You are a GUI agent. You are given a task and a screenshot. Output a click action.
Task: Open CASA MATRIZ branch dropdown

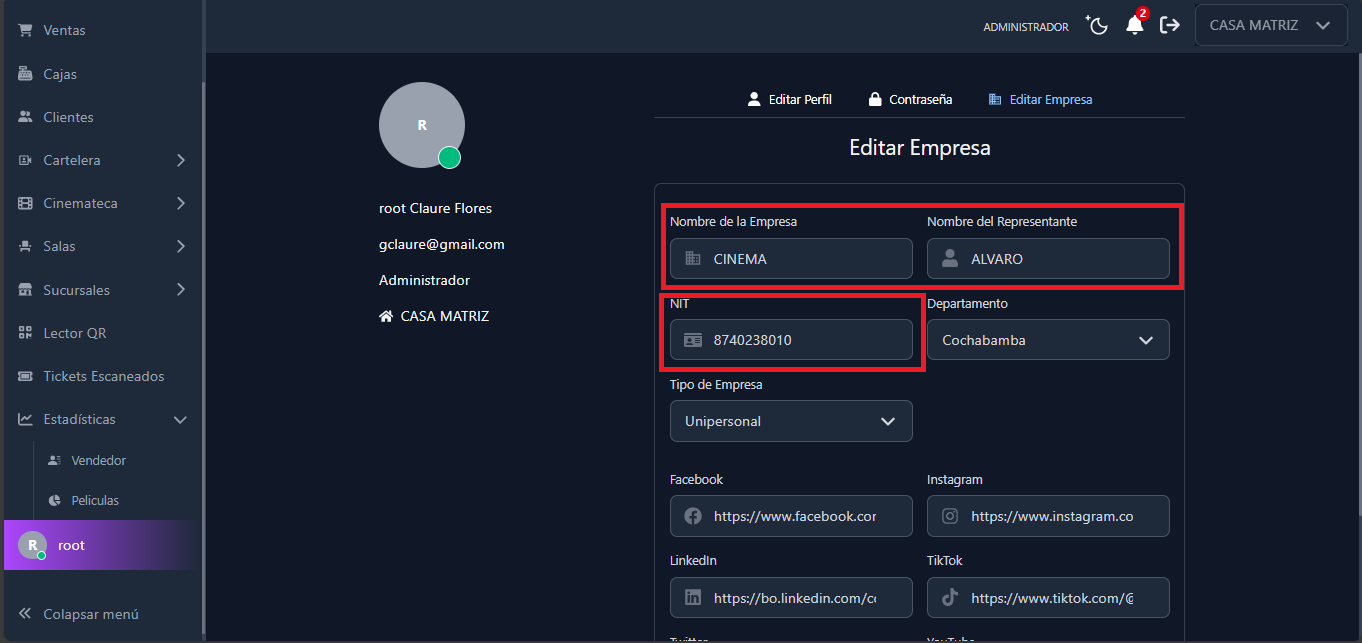pos(1270,26)
